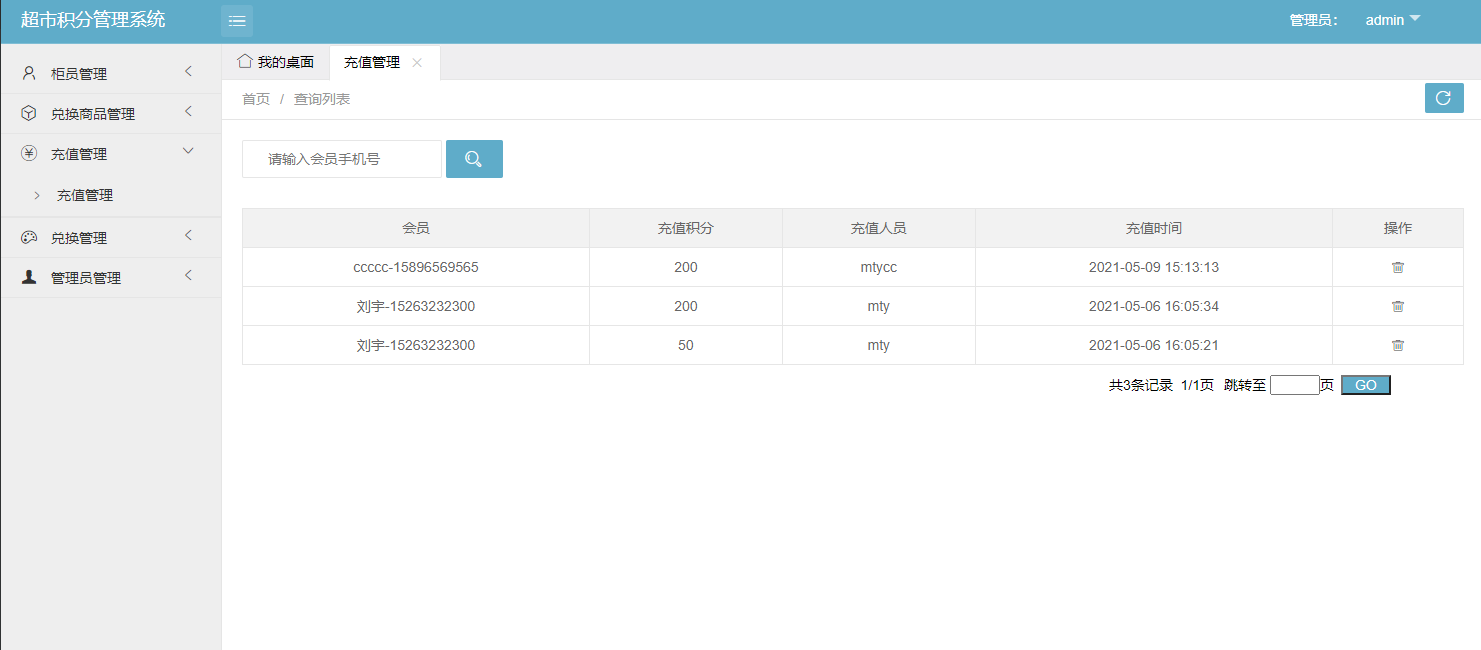Focus the jump-to-page number field
This screenshot has width=1481, height=650.
click(x=1295, y=385)
